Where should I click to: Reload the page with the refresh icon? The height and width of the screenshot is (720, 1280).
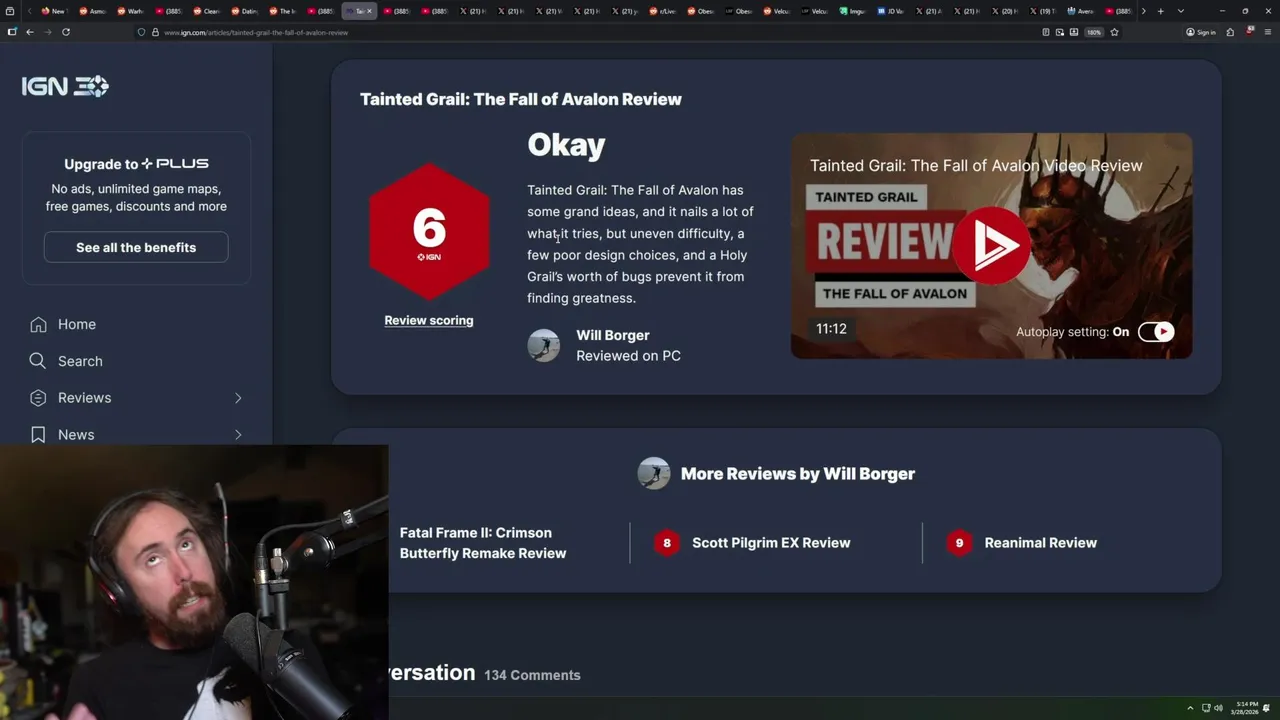[x=66, y=32]
